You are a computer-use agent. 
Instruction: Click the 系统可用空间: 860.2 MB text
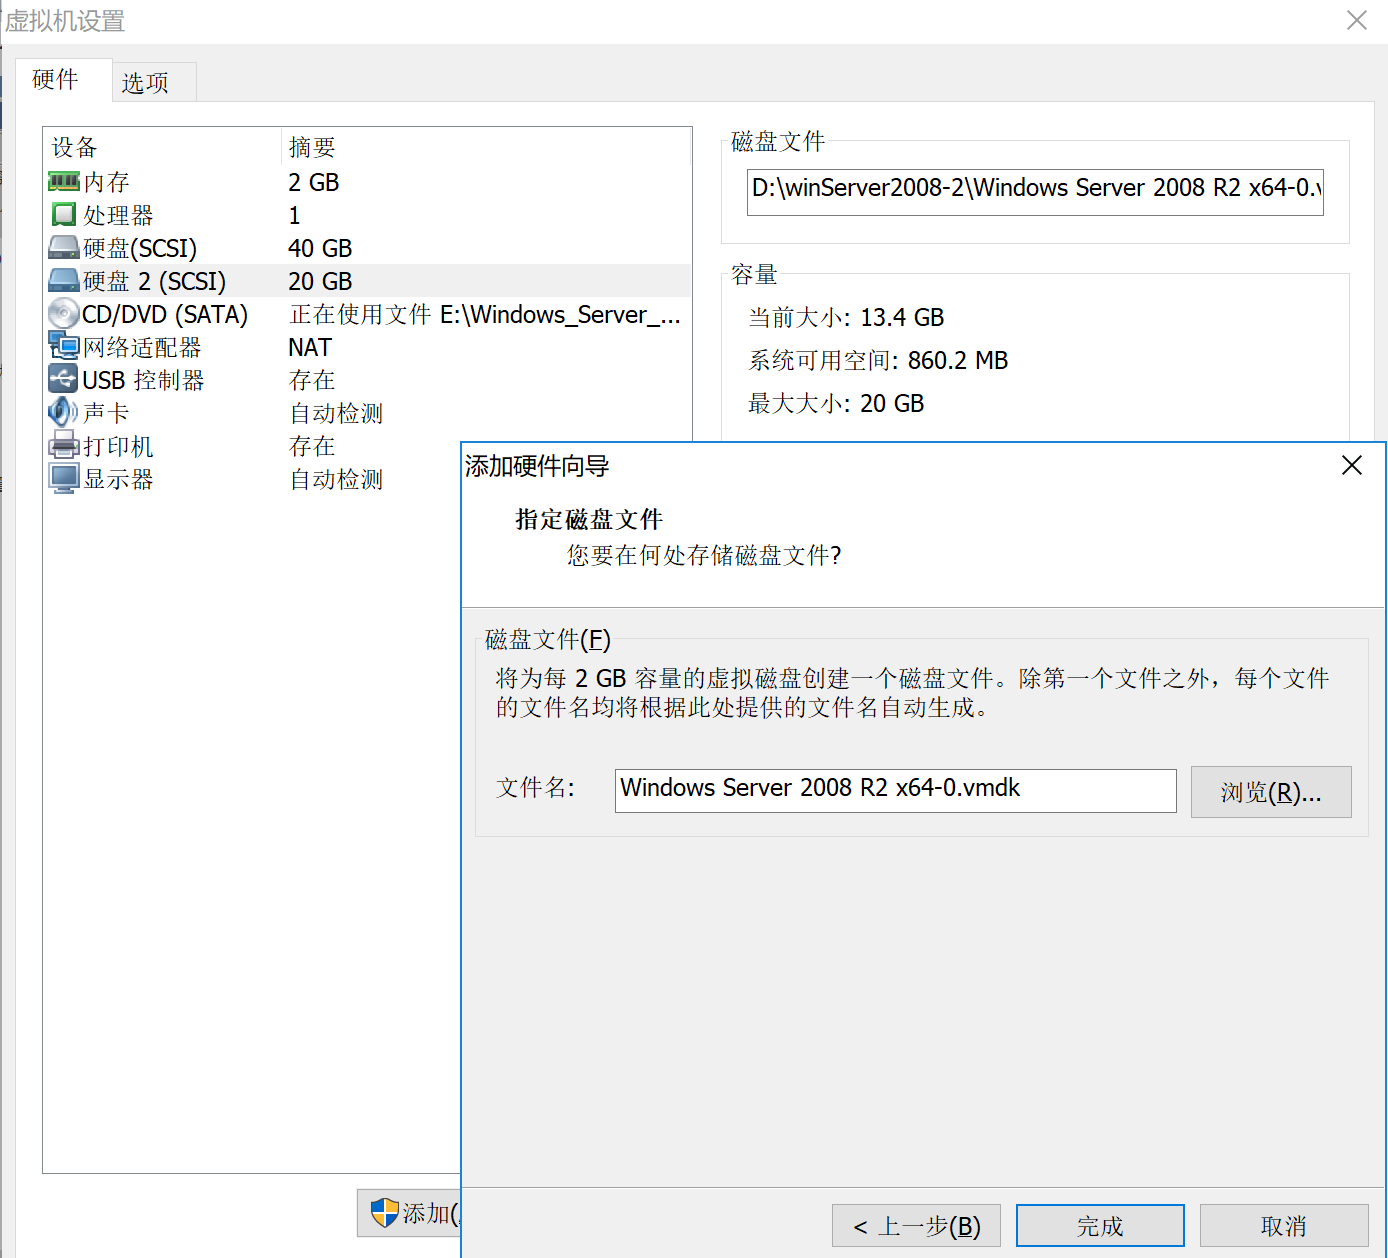click(878, 360)
